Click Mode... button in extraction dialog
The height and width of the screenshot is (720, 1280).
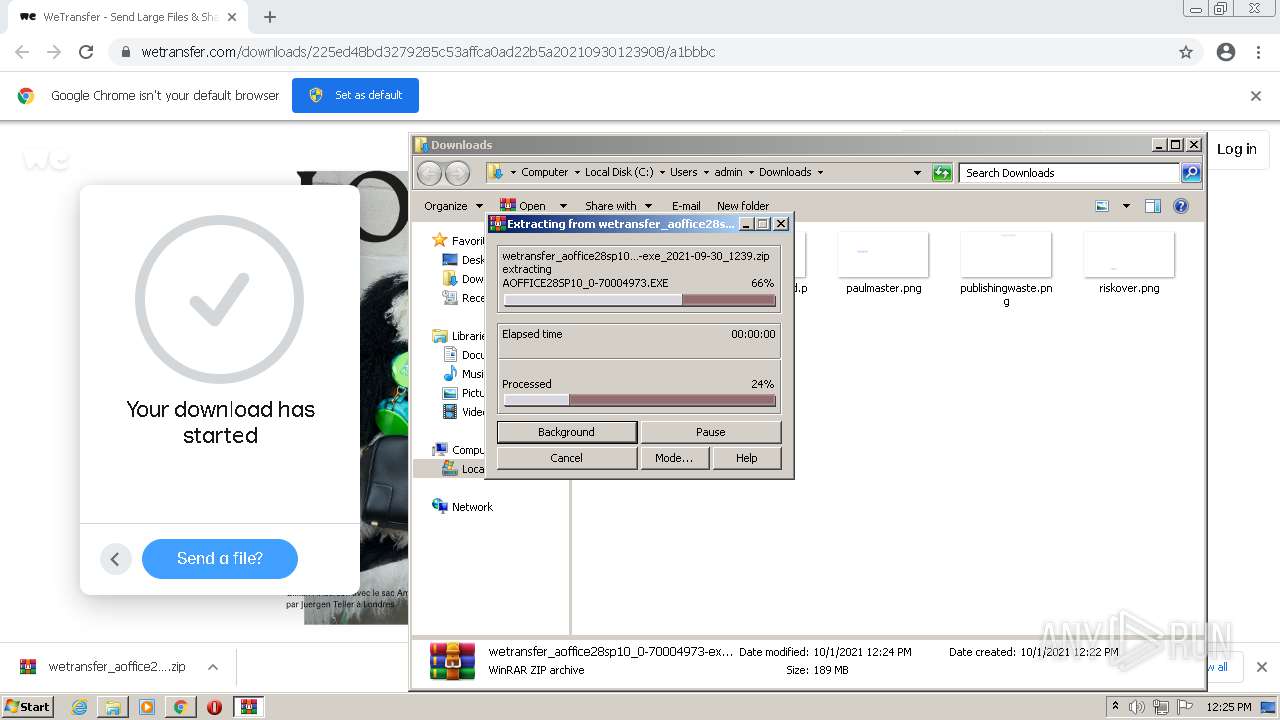pyautogui.click(x=674, y=458)
